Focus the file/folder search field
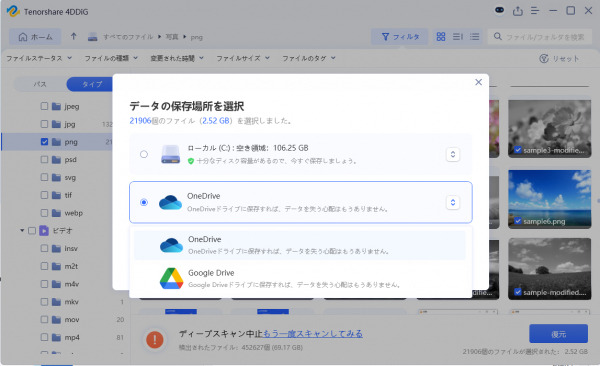This screenshot has height=366, width=600. (540, 37)
